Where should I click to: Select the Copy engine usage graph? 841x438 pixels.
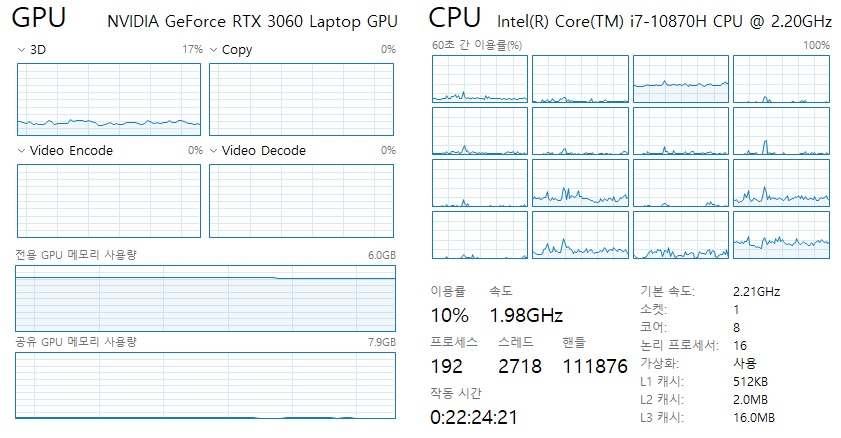(x=302, y=99)
